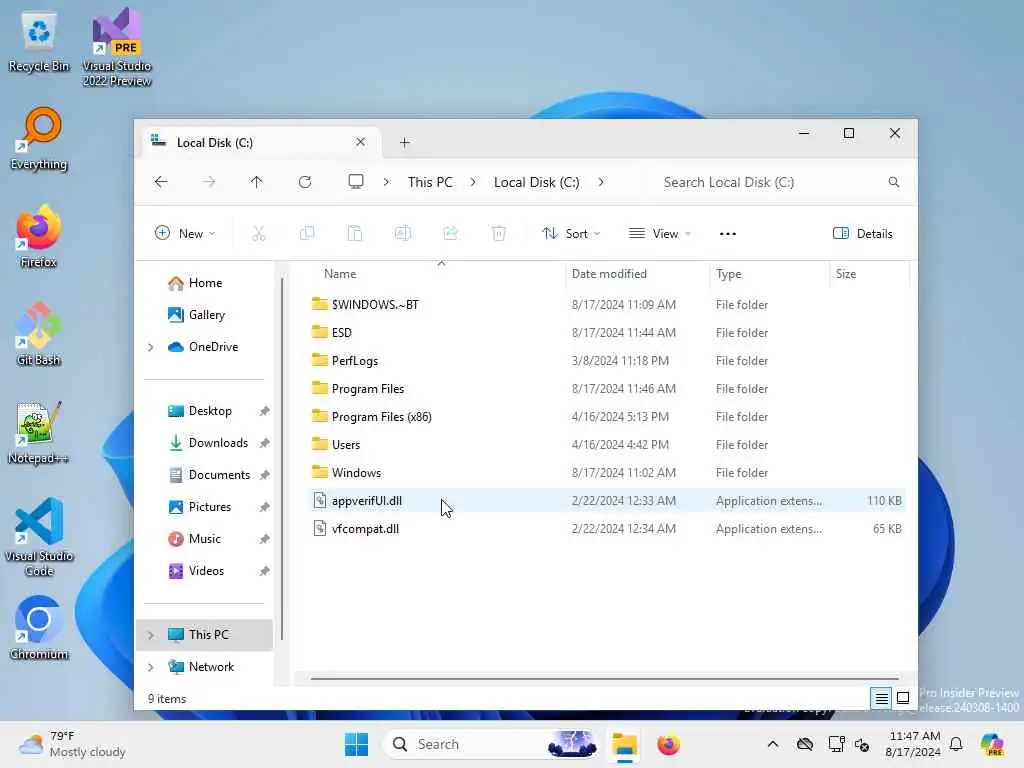Click the Copy icon in toolbar

307,233
